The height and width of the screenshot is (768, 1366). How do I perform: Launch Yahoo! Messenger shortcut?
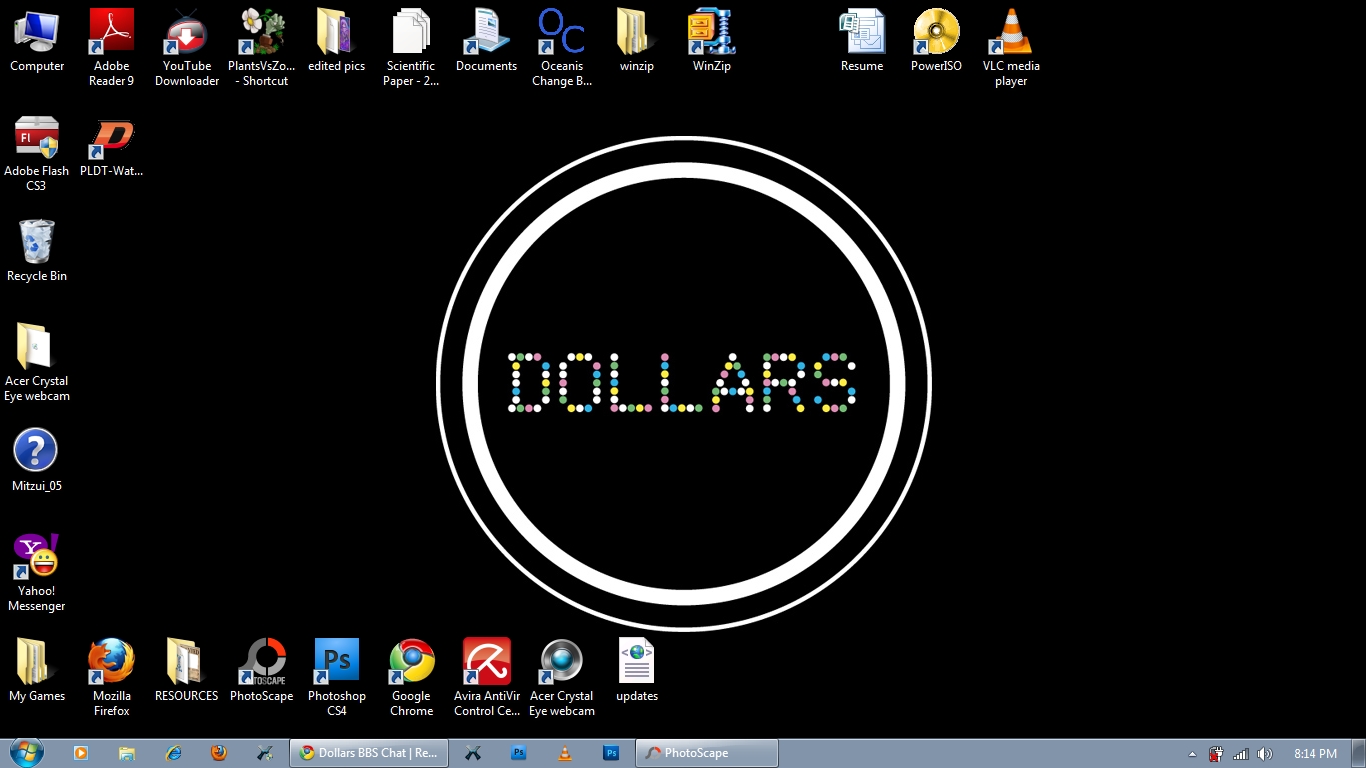click(x=37, y=572)
